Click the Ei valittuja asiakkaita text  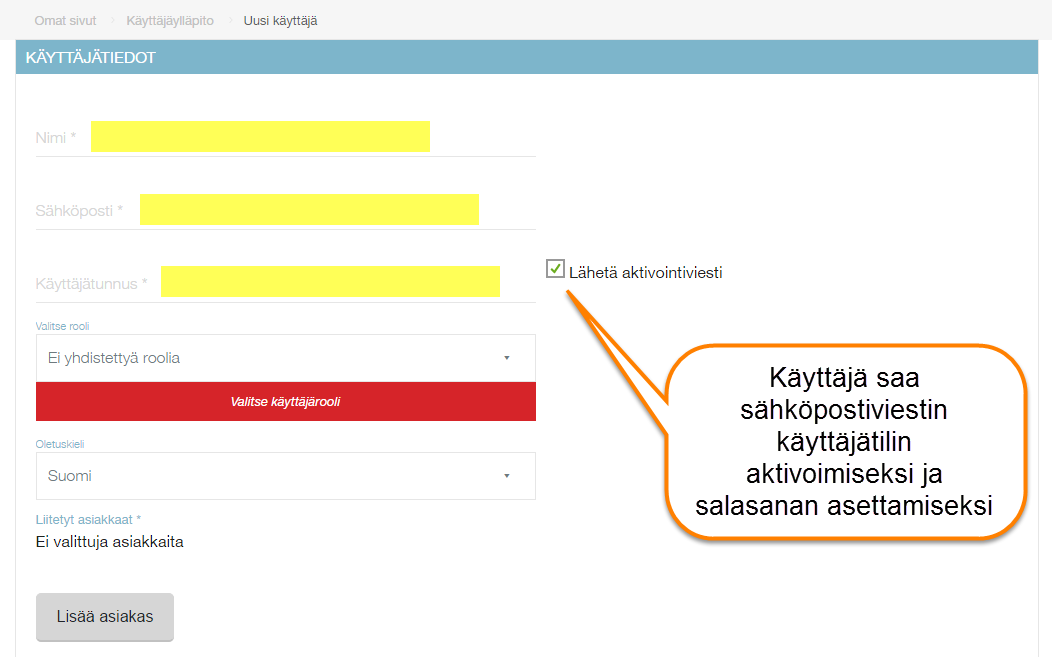pos(109,542)
